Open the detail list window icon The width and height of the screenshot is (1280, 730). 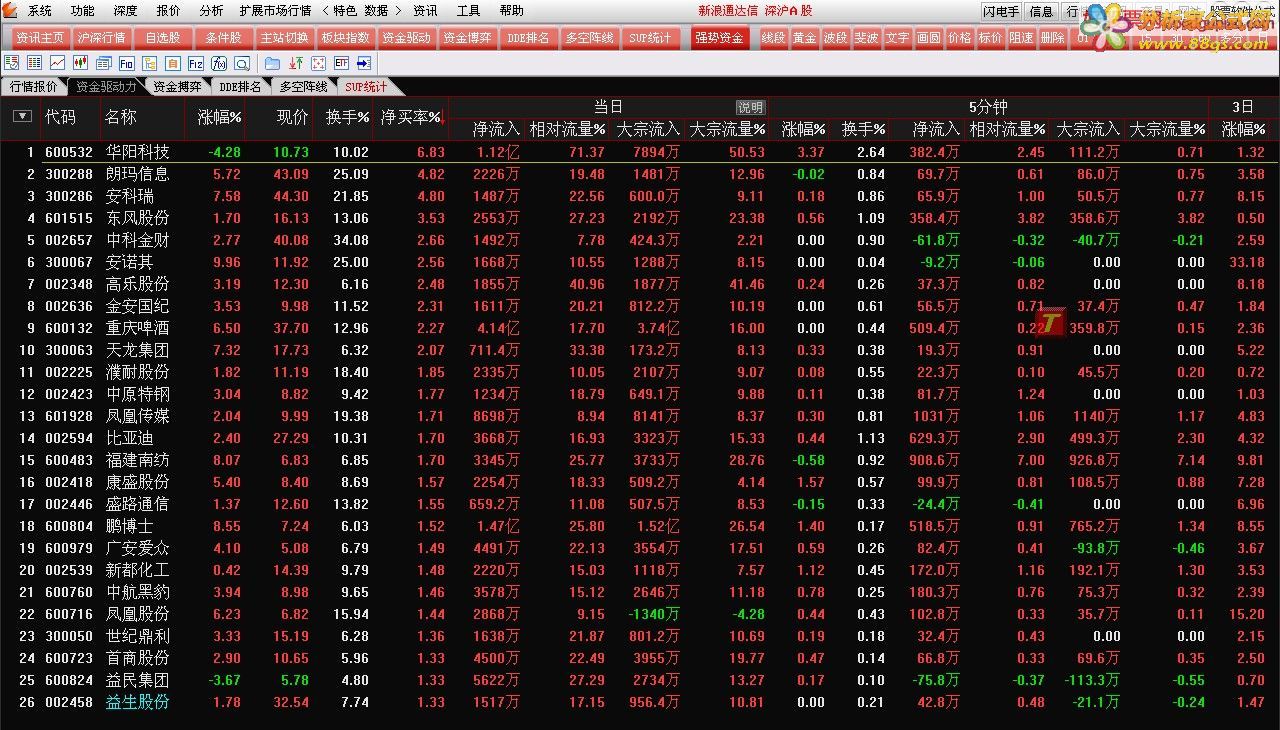(x=103, y=63)
